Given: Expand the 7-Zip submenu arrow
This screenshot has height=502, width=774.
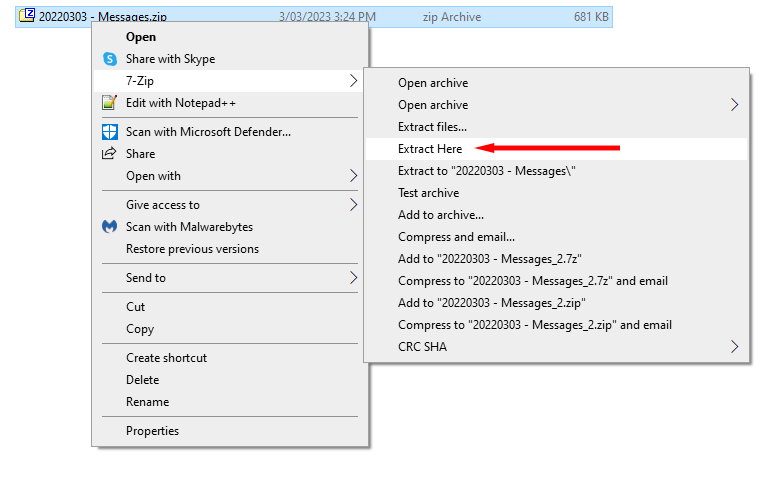Looking at the screenshot, I should (x=353, y=81).
